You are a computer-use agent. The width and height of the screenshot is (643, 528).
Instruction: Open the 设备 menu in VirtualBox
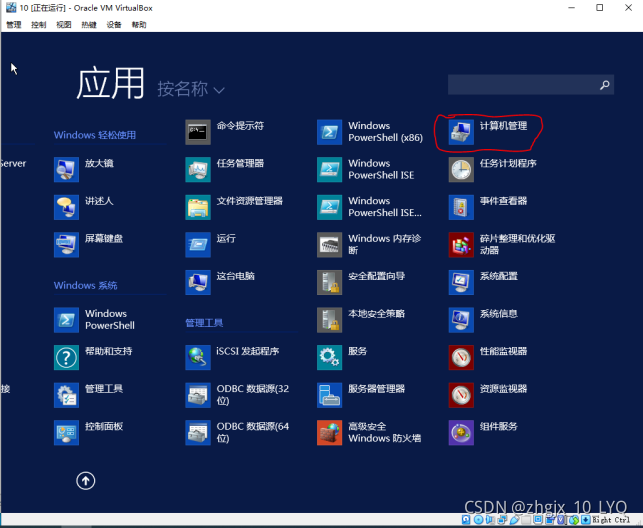point(114,25)
